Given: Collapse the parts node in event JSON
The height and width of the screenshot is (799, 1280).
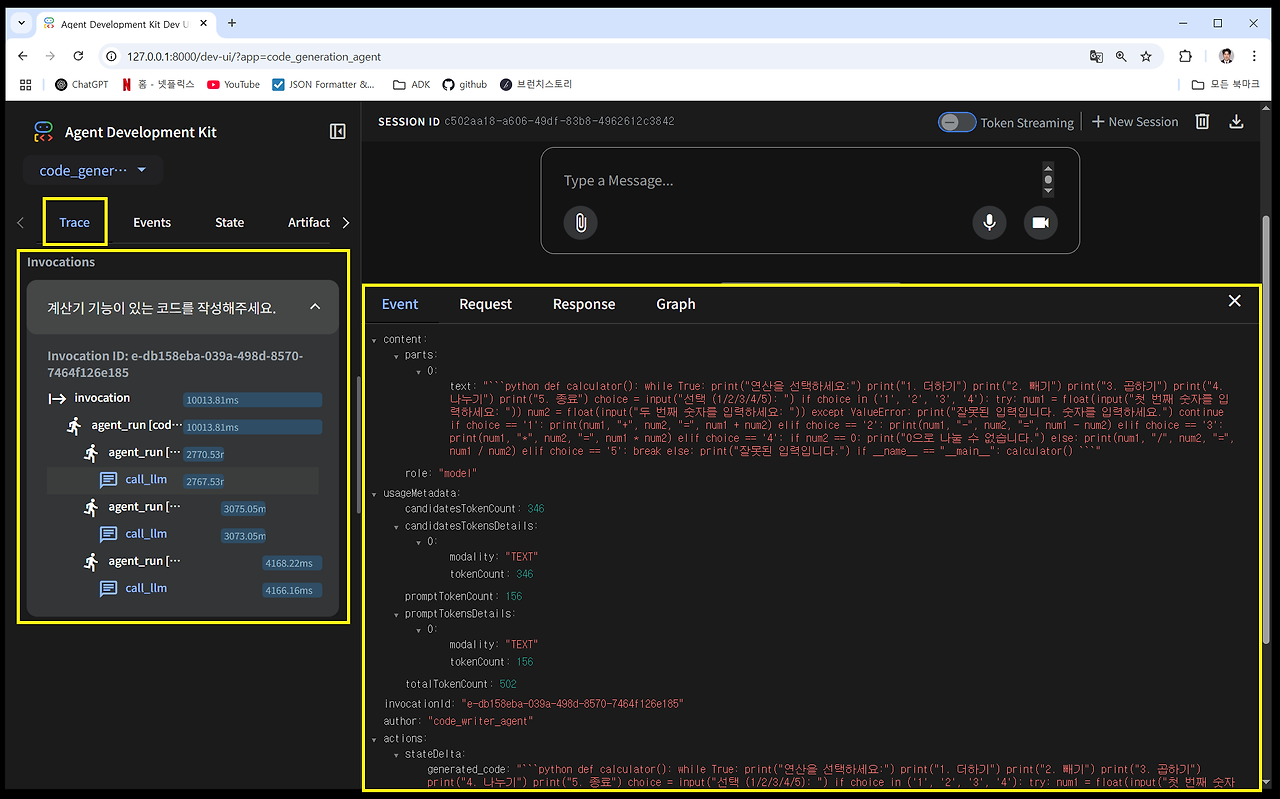Looking at the screenshot, I should [x=396, y=356].
